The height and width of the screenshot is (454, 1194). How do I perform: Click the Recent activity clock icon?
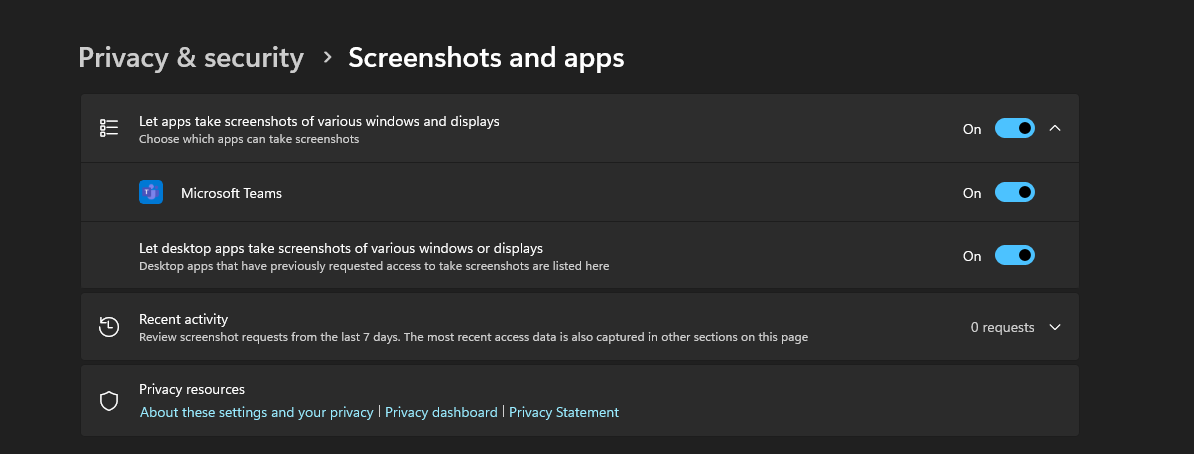[x=109, y=327]
